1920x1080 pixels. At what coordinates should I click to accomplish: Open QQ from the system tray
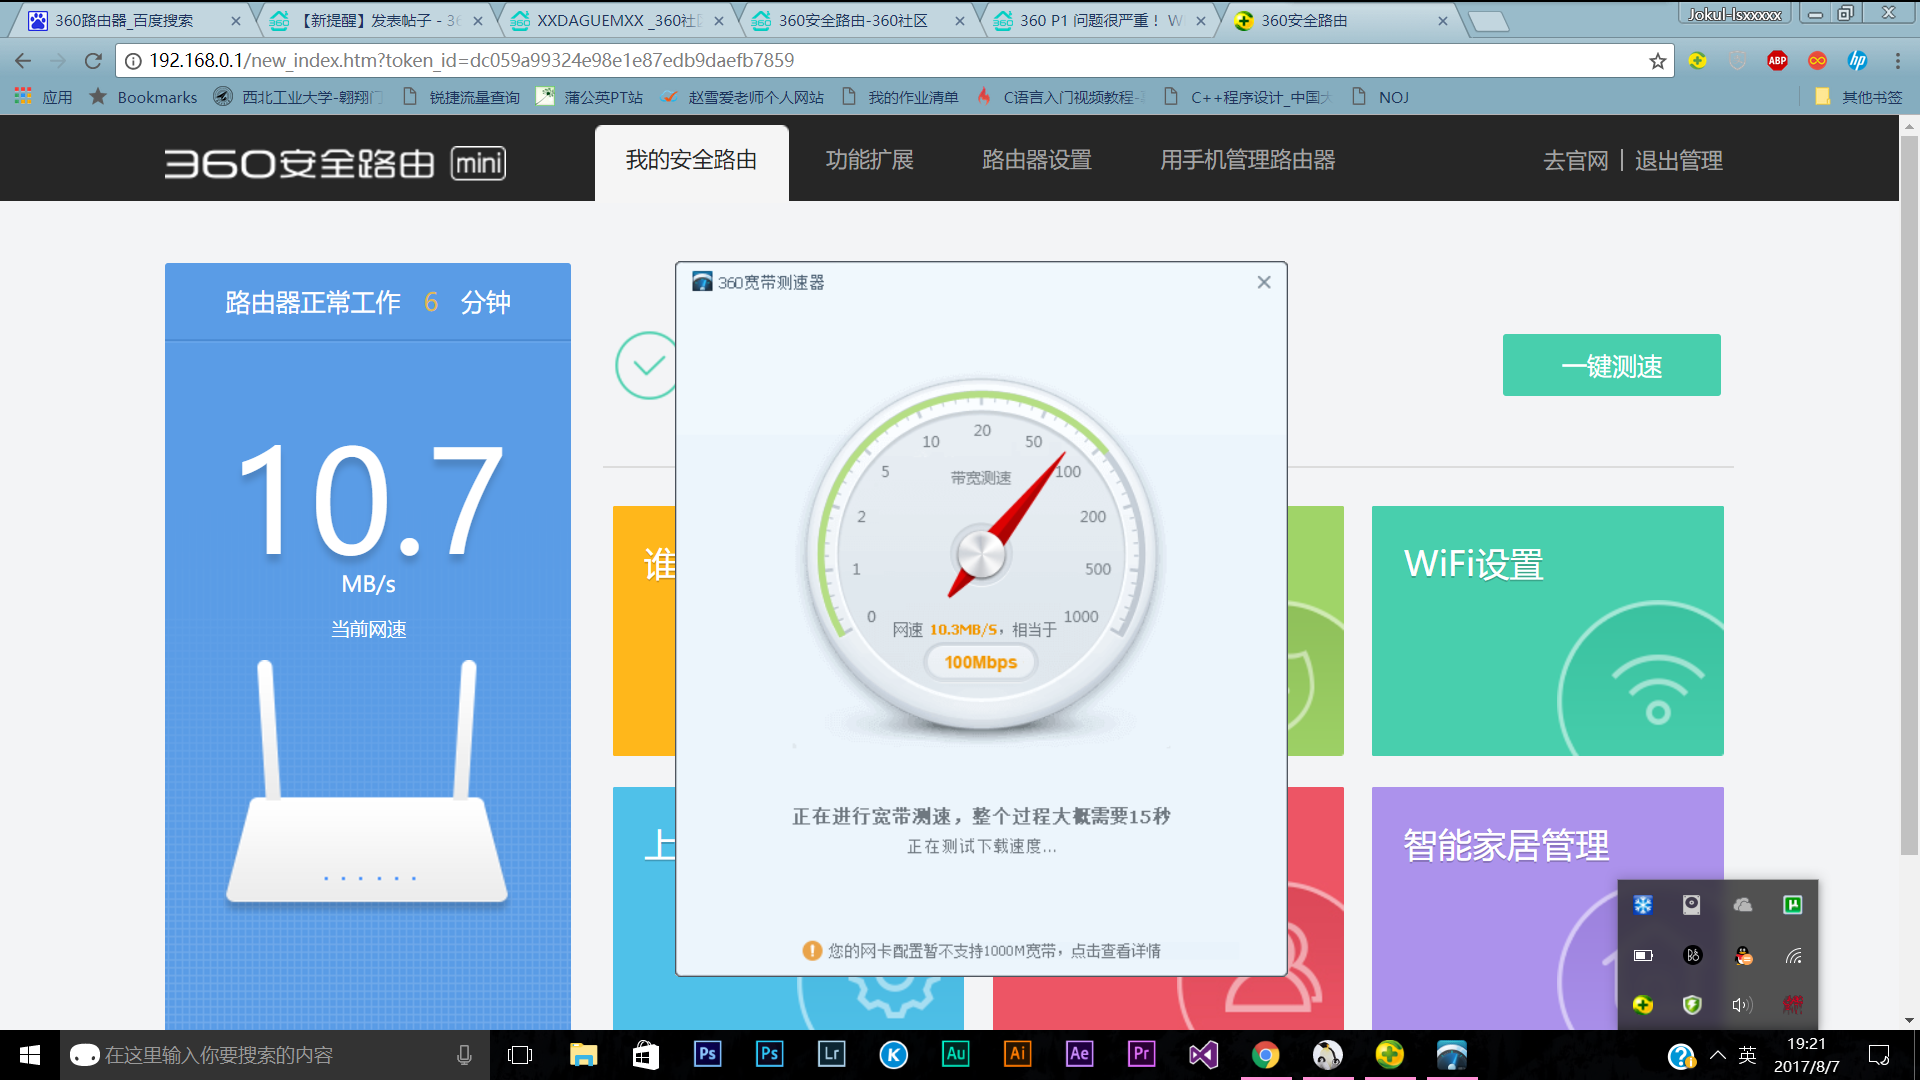point(1744,955)
